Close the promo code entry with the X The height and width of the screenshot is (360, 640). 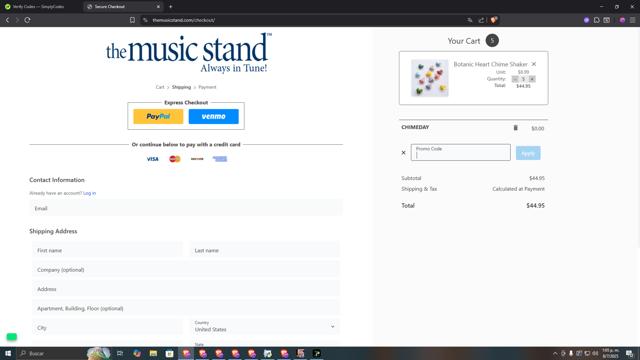coord(403,153)
